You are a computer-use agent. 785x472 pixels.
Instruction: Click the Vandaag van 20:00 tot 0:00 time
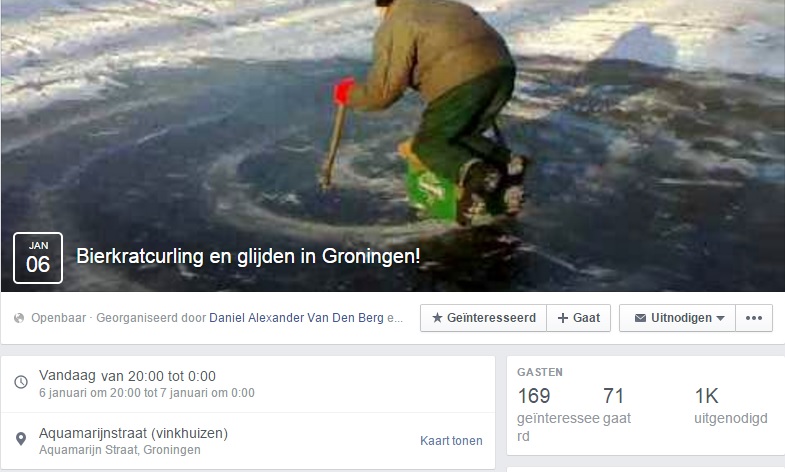point(127,376)
